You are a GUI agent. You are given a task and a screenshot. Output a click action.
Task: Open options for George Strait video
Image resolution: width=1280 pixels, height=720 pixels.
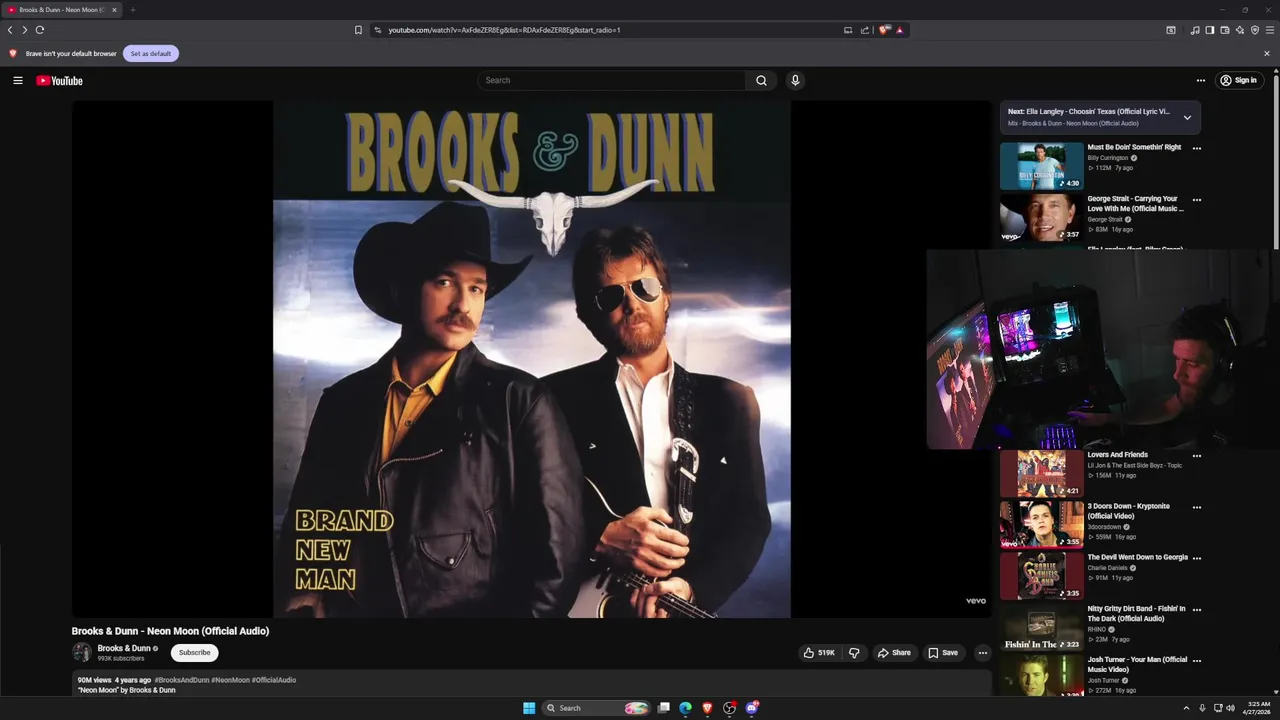point(1196,199)
